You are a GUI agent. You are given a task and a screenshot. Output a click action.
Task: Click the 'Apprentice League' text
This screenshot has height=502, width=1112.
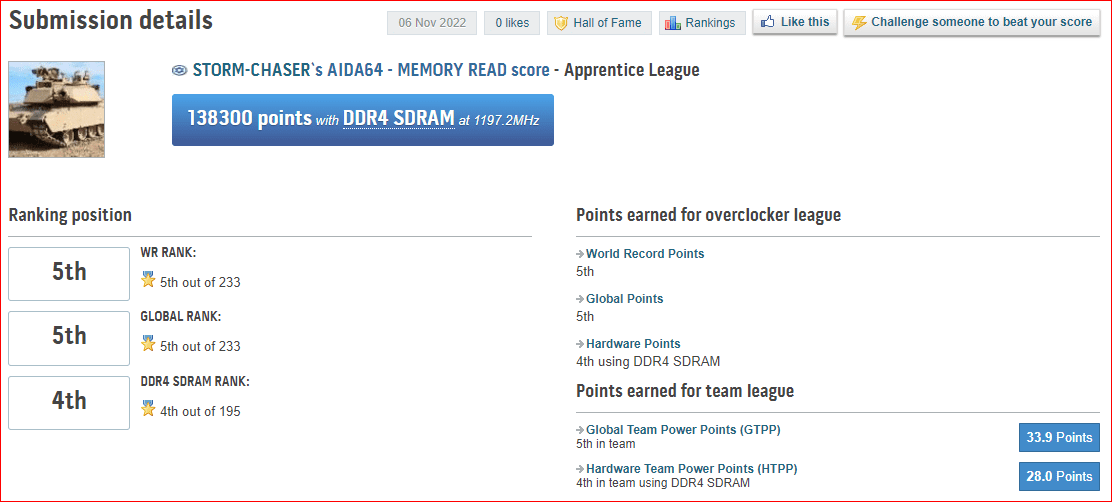coord(632,70)
